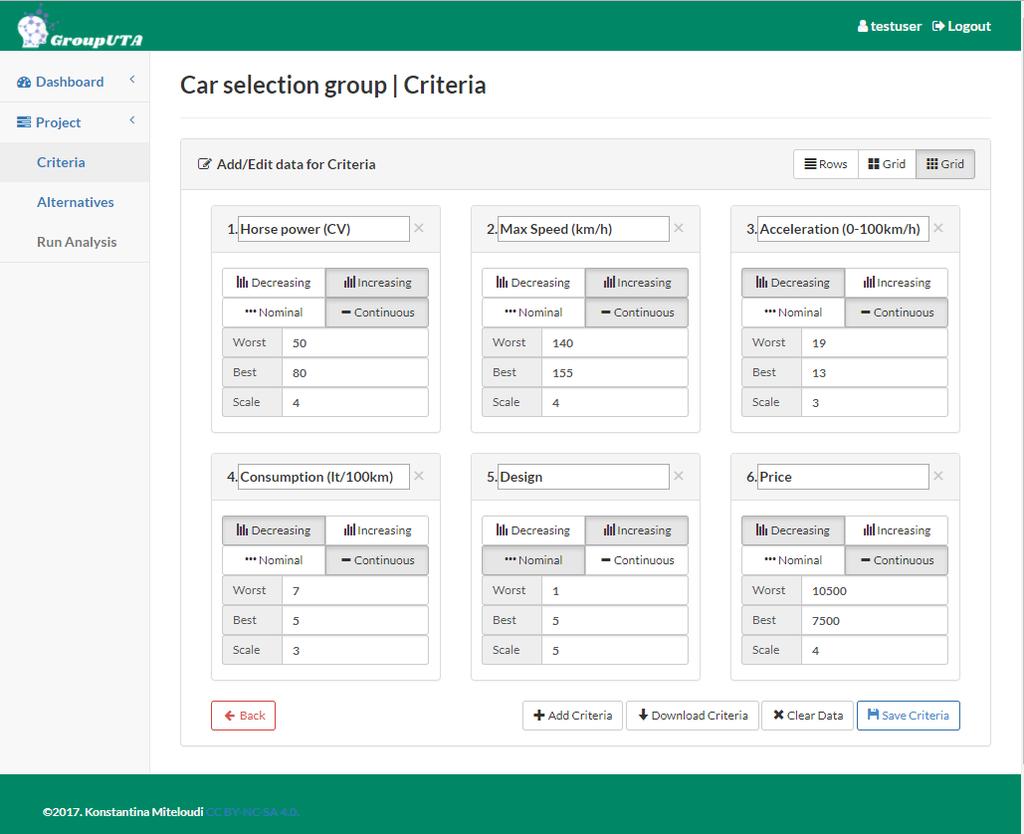This screenshot has height=834, width=1024.
Task: Set Consumption to Increasing
Action: (377, 530)
